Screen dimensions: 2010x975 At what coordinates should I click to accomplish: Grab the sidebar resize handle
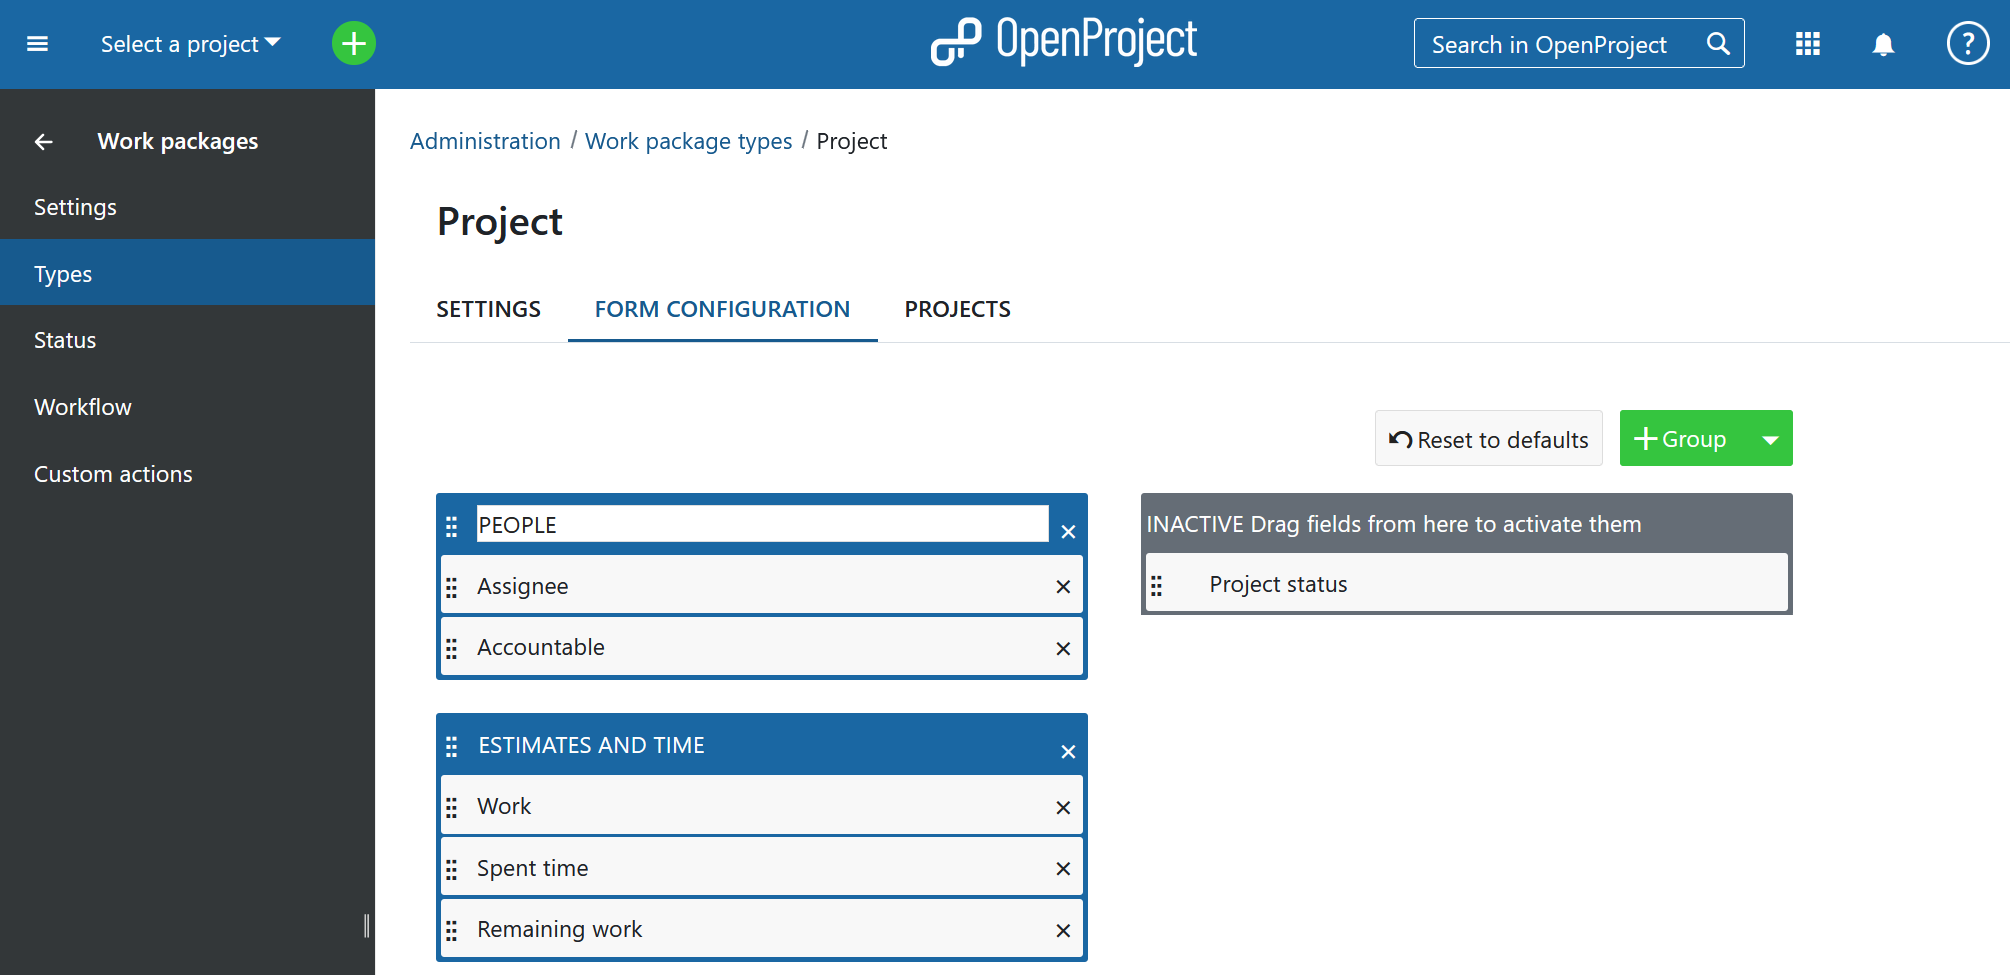point(367,926)
